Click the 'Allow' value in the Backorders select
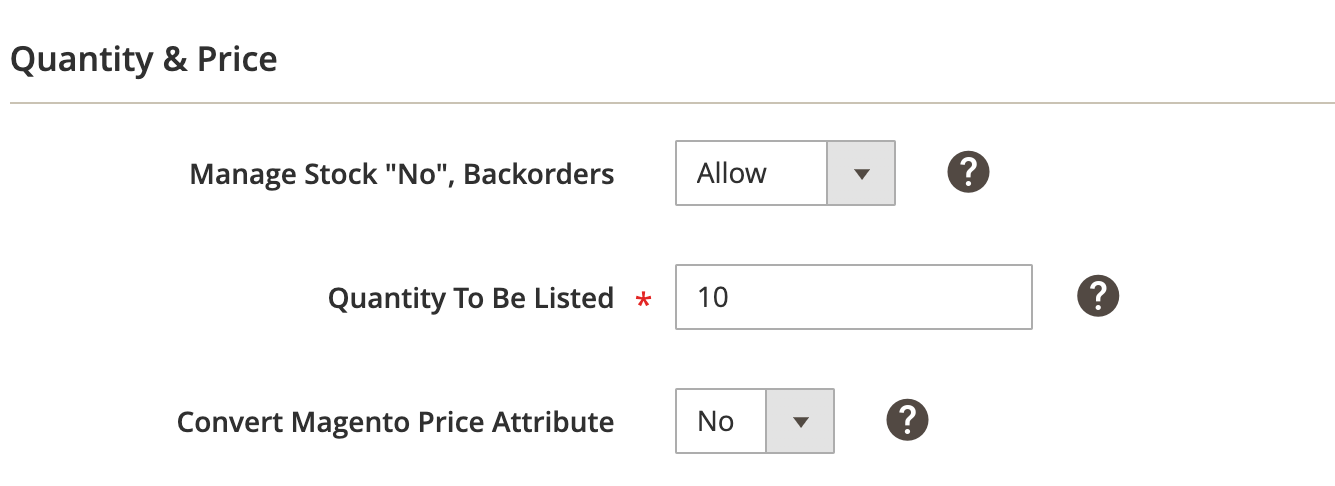This screenshot has width=1335, height=486. pos(732,173)
